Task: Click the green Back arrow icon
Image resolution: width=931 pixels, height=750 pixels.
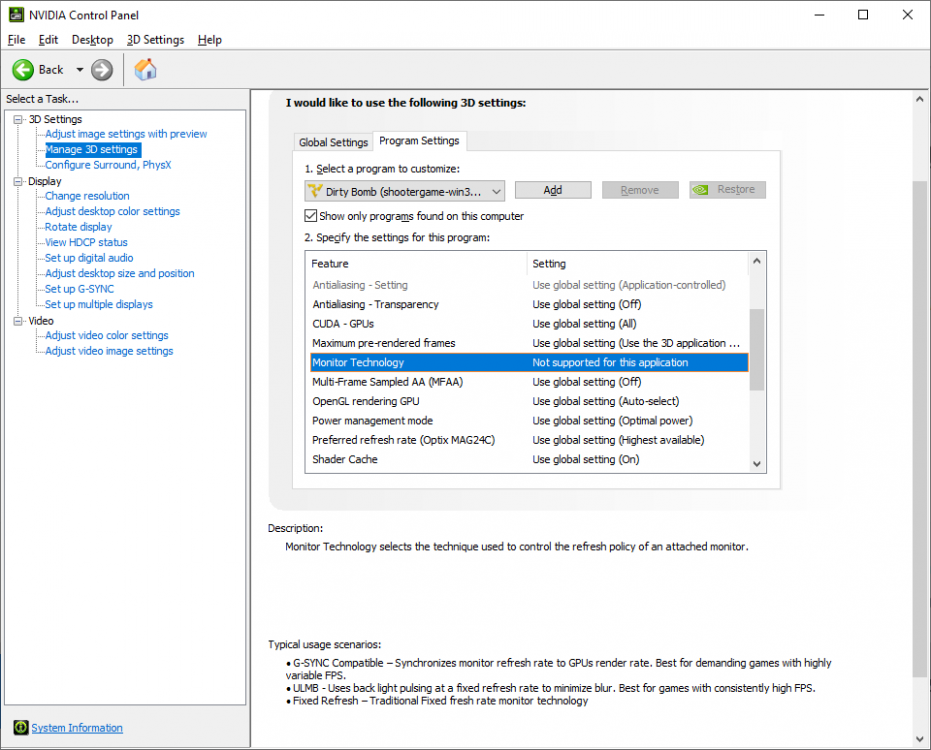Action: (23, 70)
